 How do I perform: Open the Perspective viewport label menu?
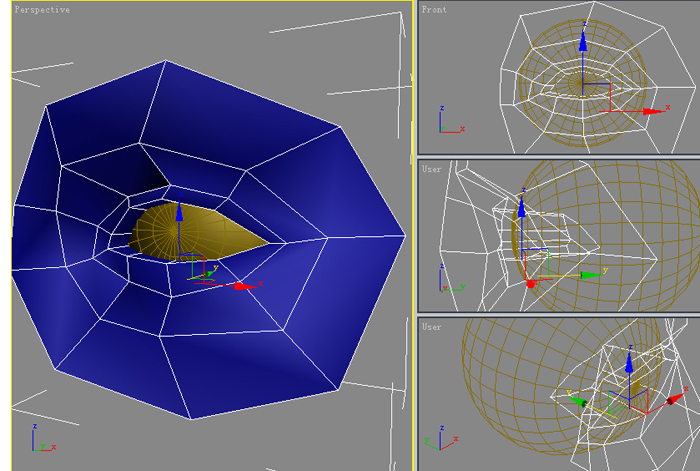(x=42, y=9)
